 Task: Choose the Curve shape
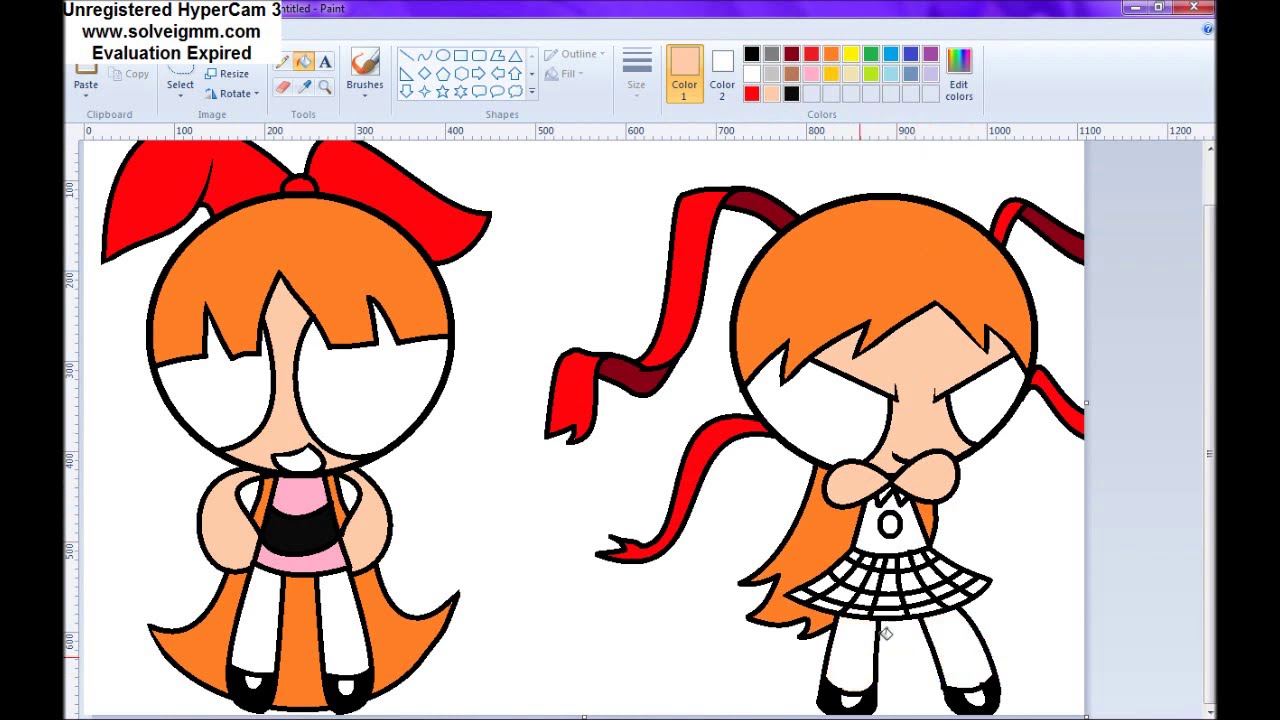pyautogui.click(x=425, y=56)
